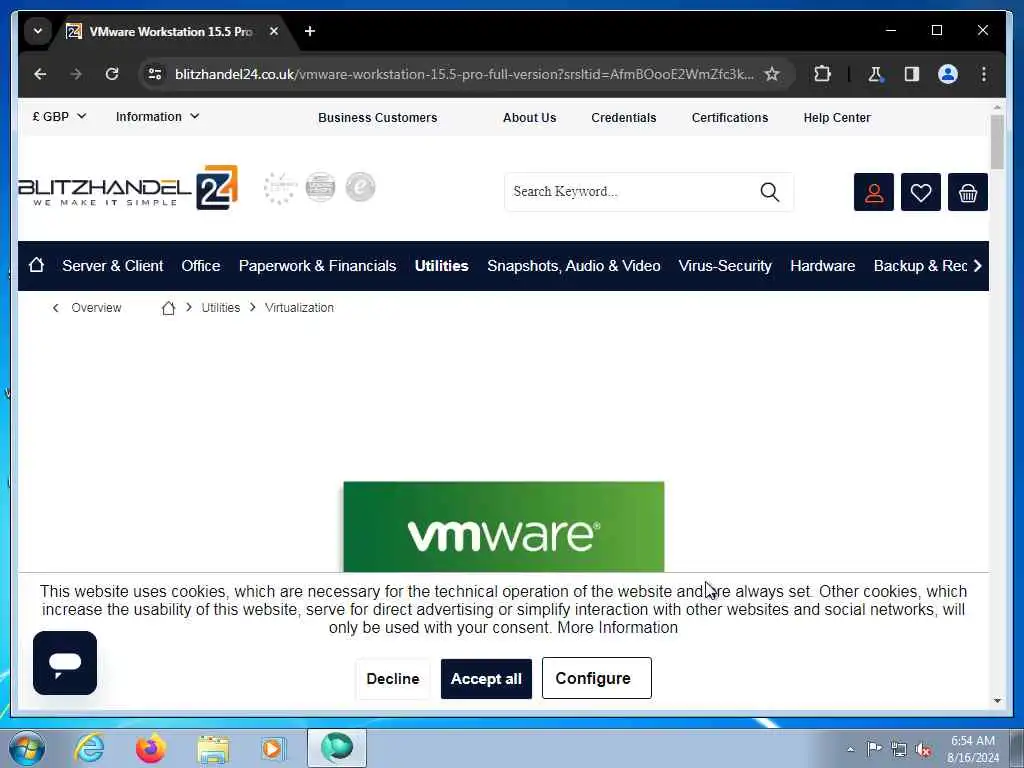
Task: Click the scrollbar down arrow
Action: click(x=997, y=701)
